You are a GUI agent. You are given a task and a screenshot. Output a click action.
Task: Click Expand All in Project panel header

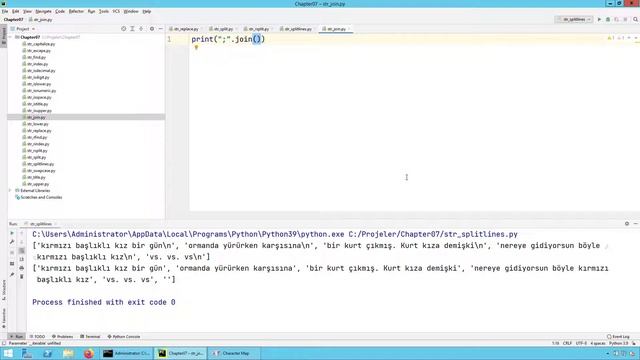click(x=132, y=29)
